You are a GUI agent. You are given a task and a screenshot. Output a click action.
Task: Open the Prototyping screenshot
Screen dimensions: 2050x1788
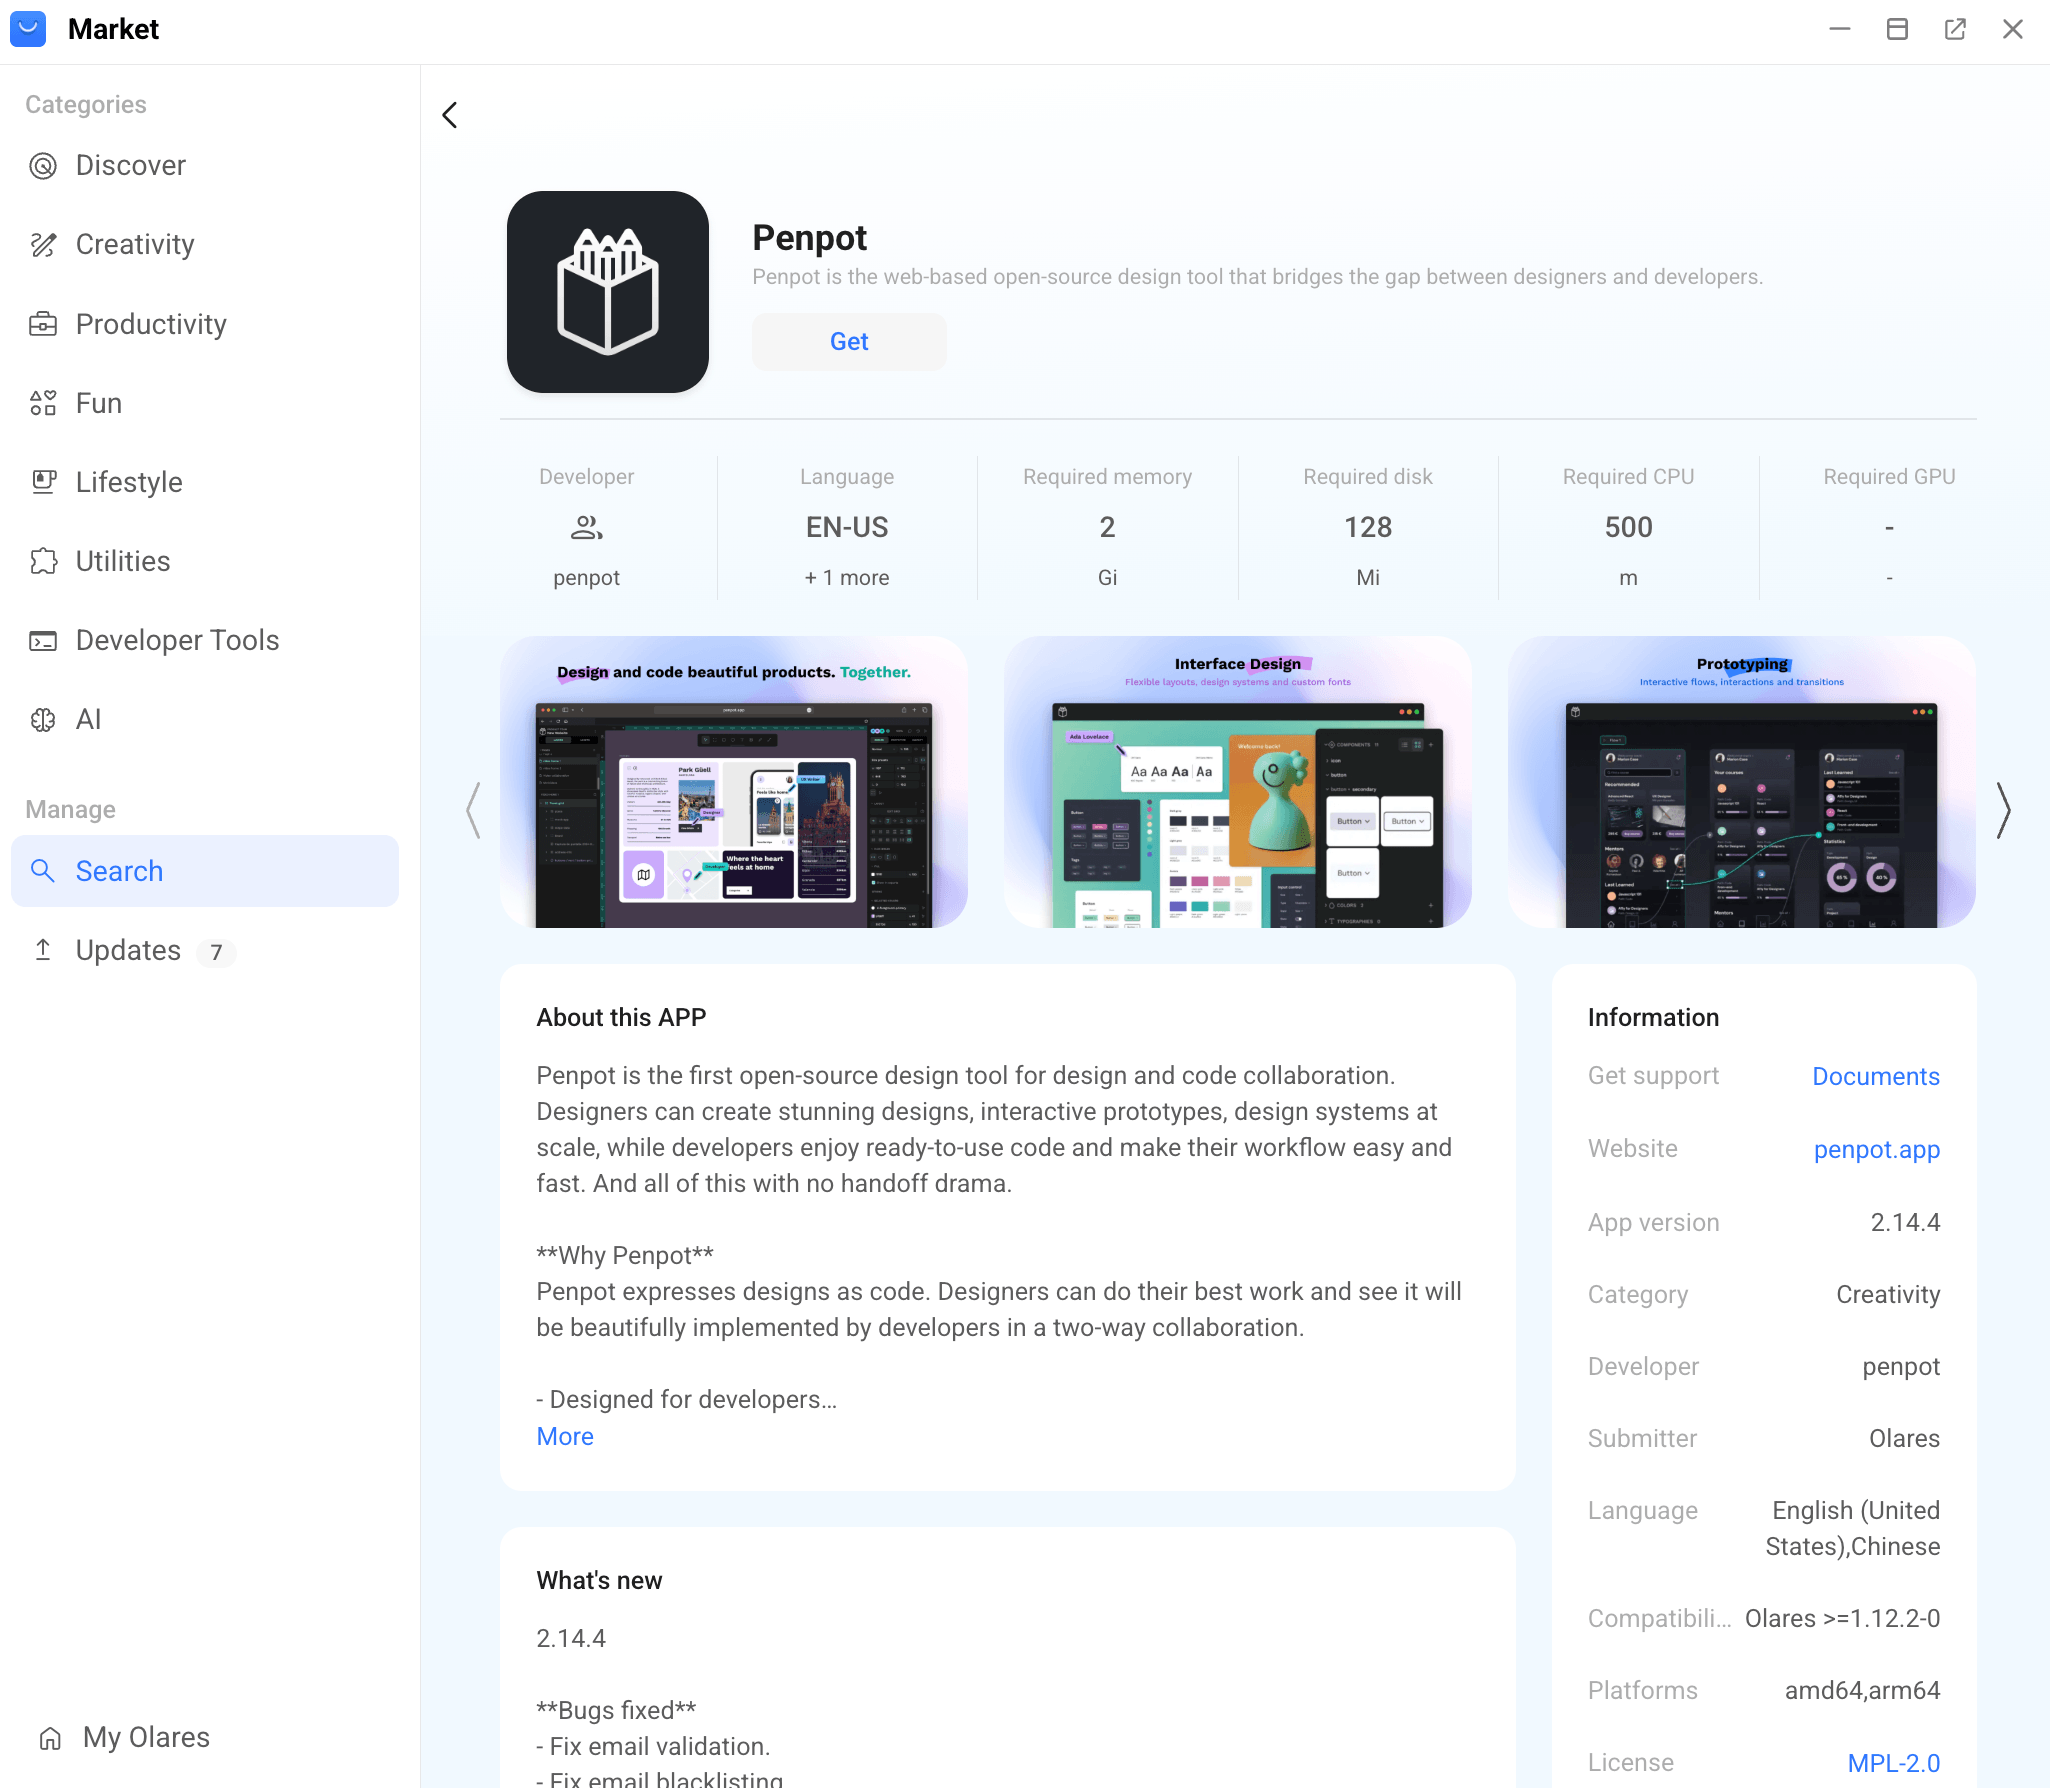1742,782
